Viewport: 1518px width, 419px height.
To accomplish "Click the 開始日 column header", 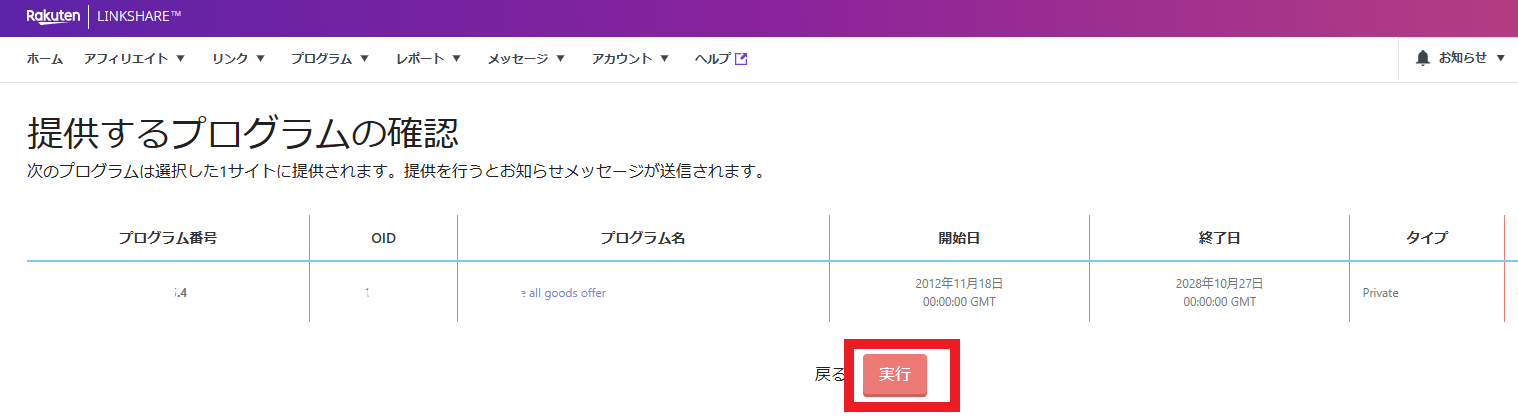I will pos(958,238).
